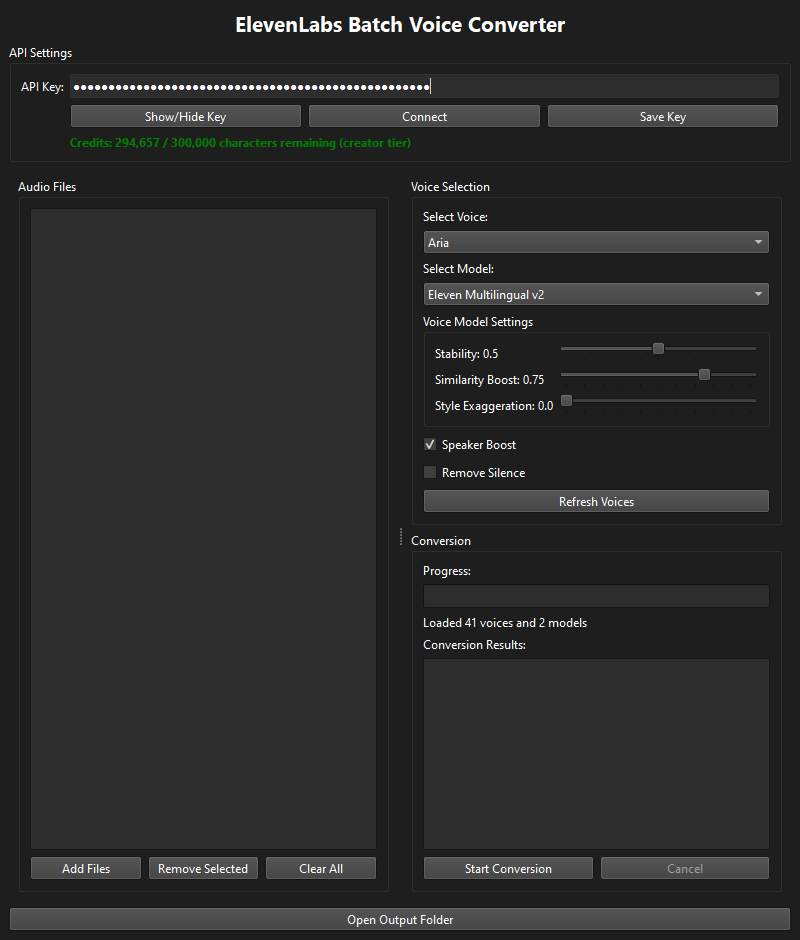Click the 'Style Exaggeration: 0.0' label
The width and height of the screenshot is (800, 940).
coord(494,406)
